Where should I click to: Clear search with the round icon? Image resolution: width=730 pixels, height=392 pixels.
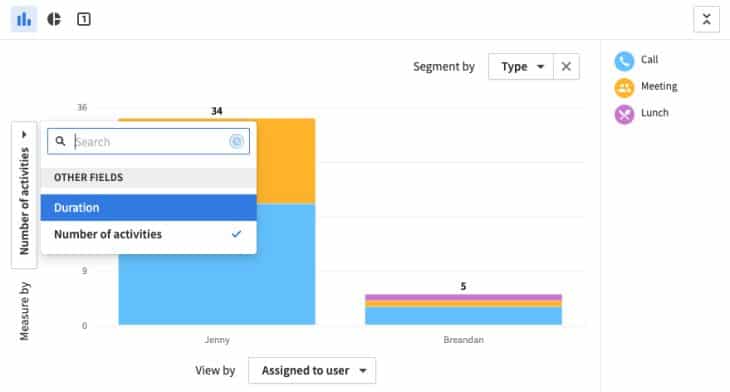pyautogui.click(x=237, y=141)
